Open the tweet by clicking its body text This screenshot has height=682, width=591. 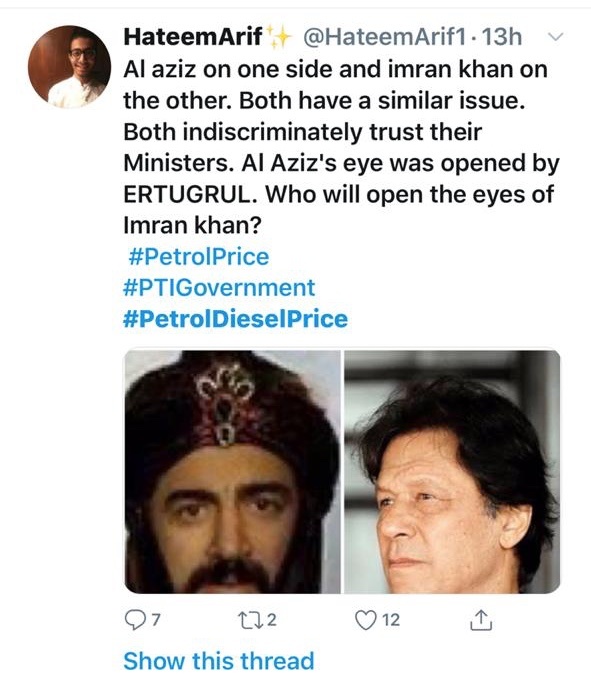coord(341,147)
